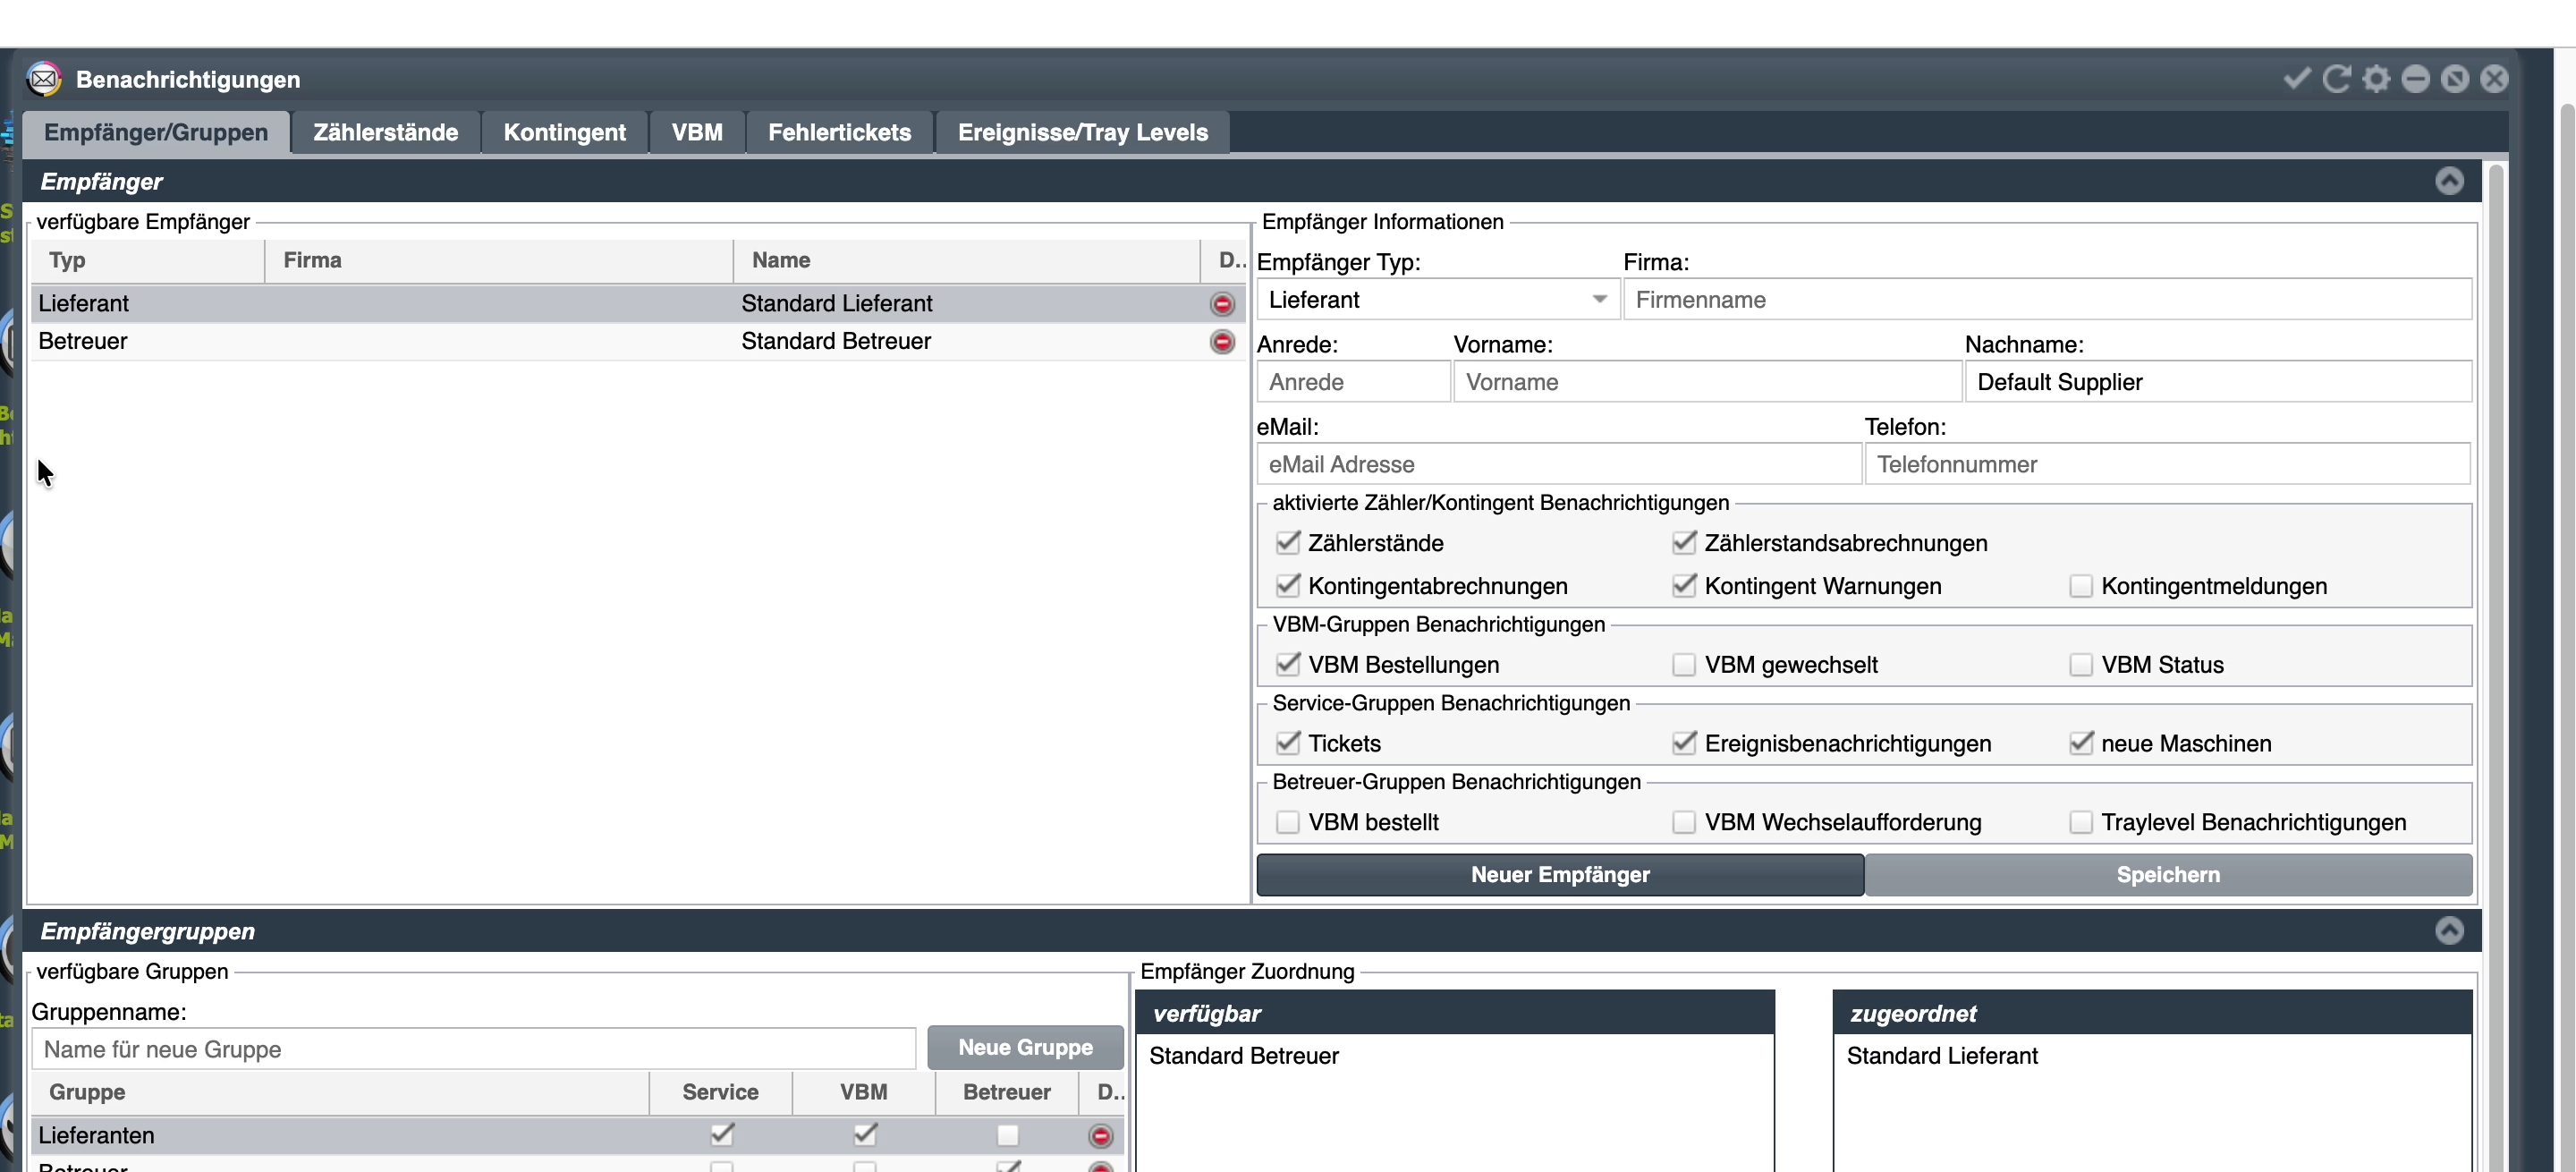
Task: Open the Empfänger Typ dropdown
Action: coord(1437,300)
